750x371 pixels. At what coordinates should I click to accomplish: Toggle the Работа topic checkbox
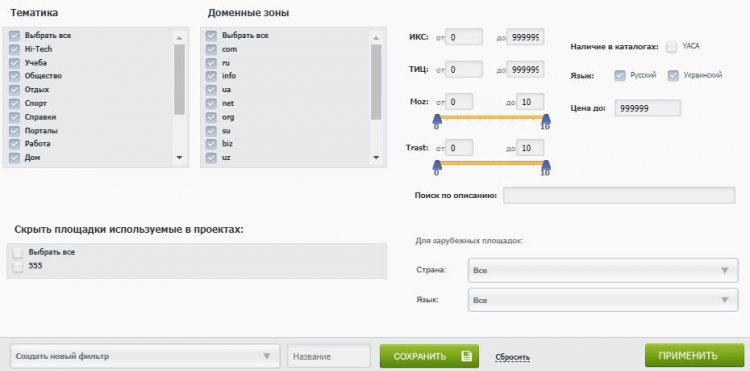[14, 144]
